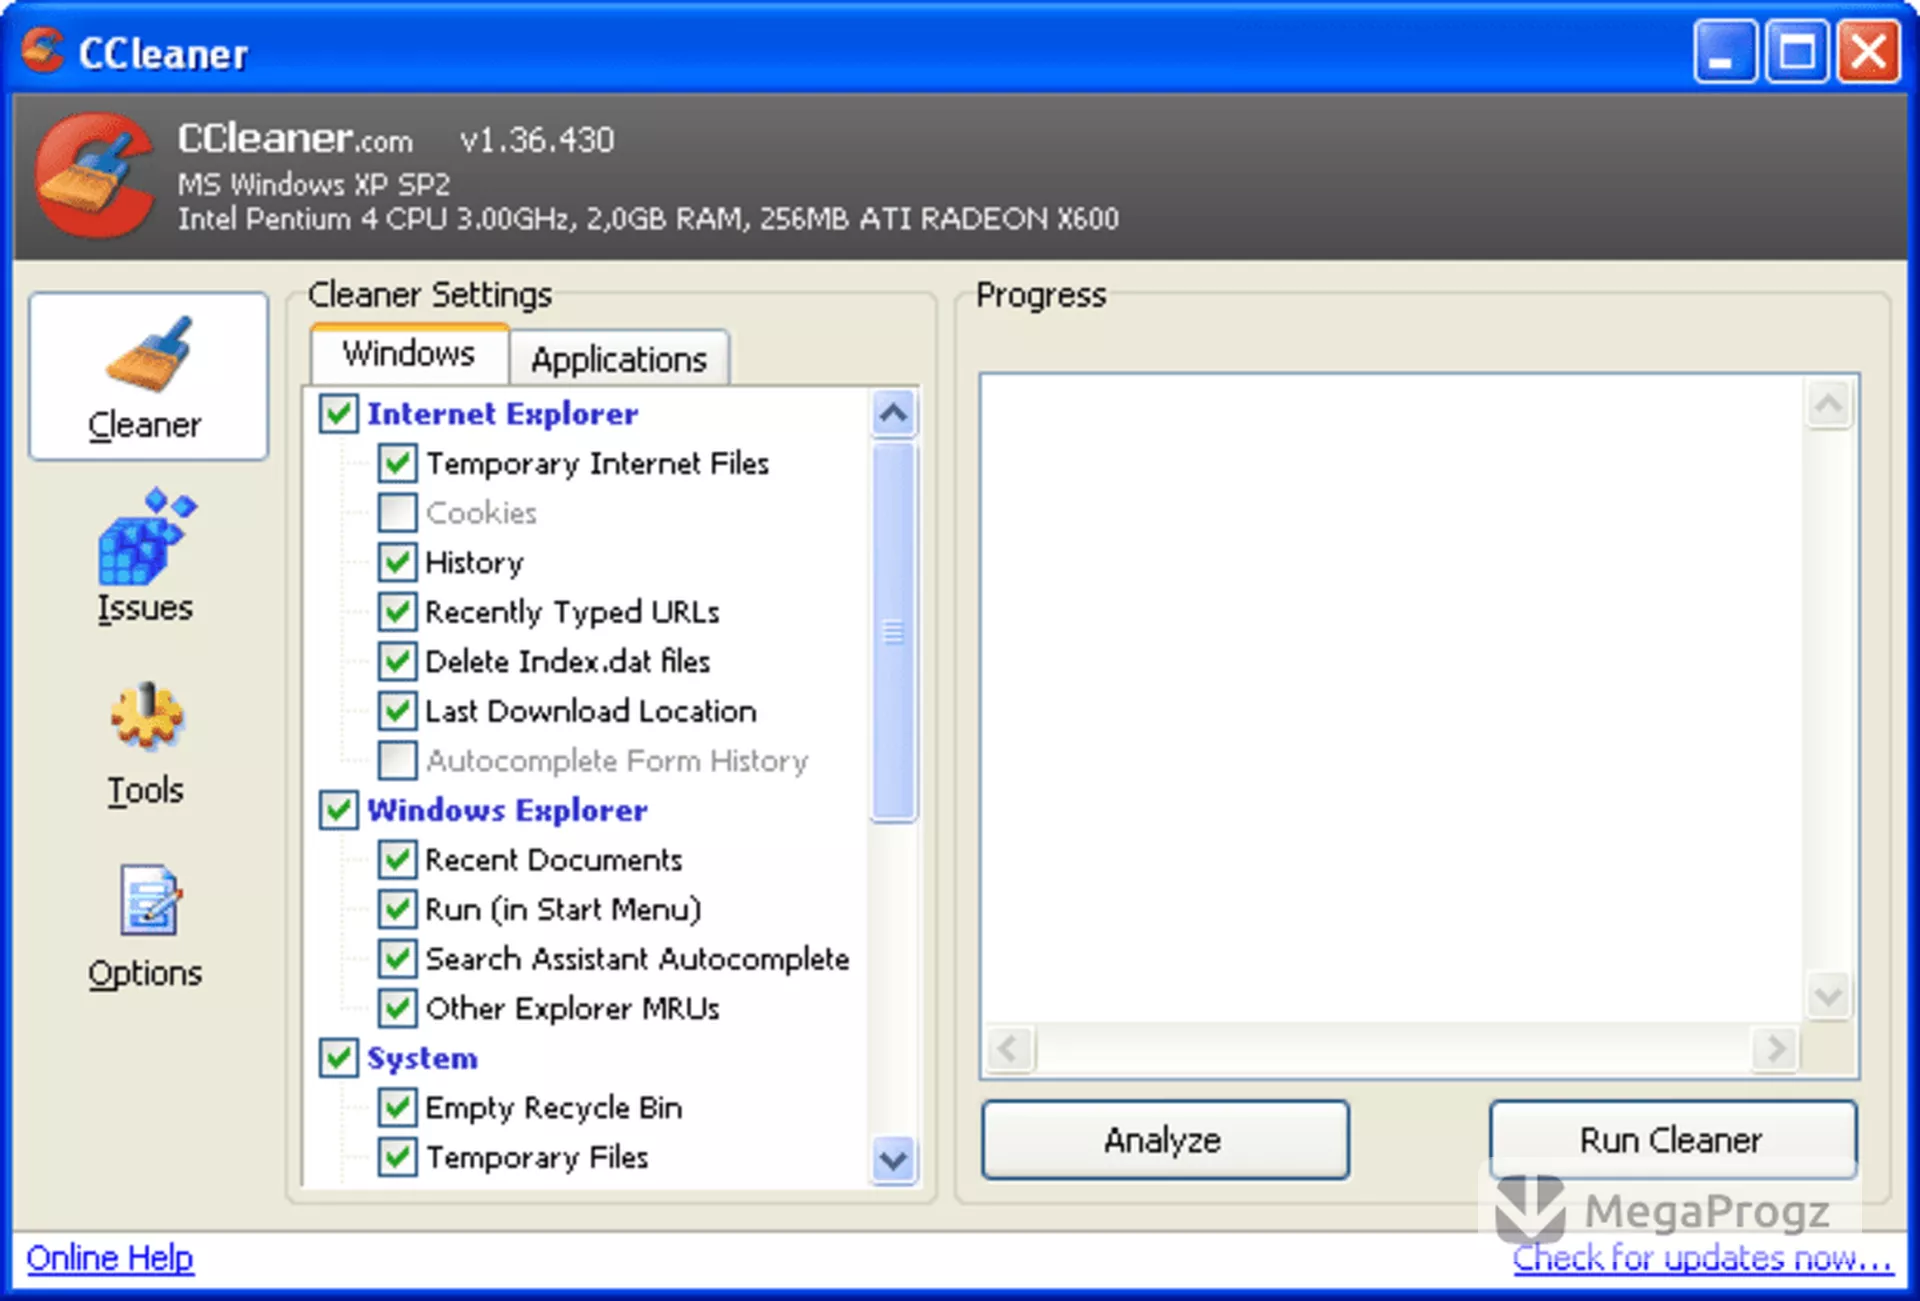The image size is (1920, 1301).
Task: Click the Analyze button
Action: (x=1165, y=1140)
